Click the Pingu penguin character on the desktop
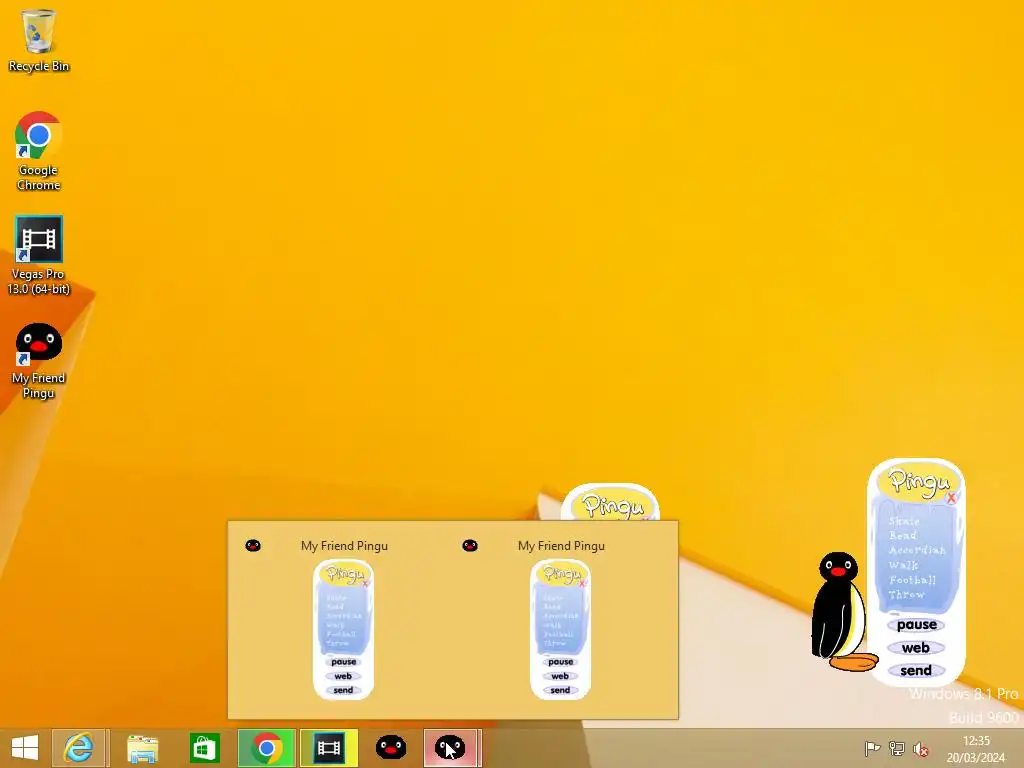The width and height of the screenshot is (1024, 768). 842,612
